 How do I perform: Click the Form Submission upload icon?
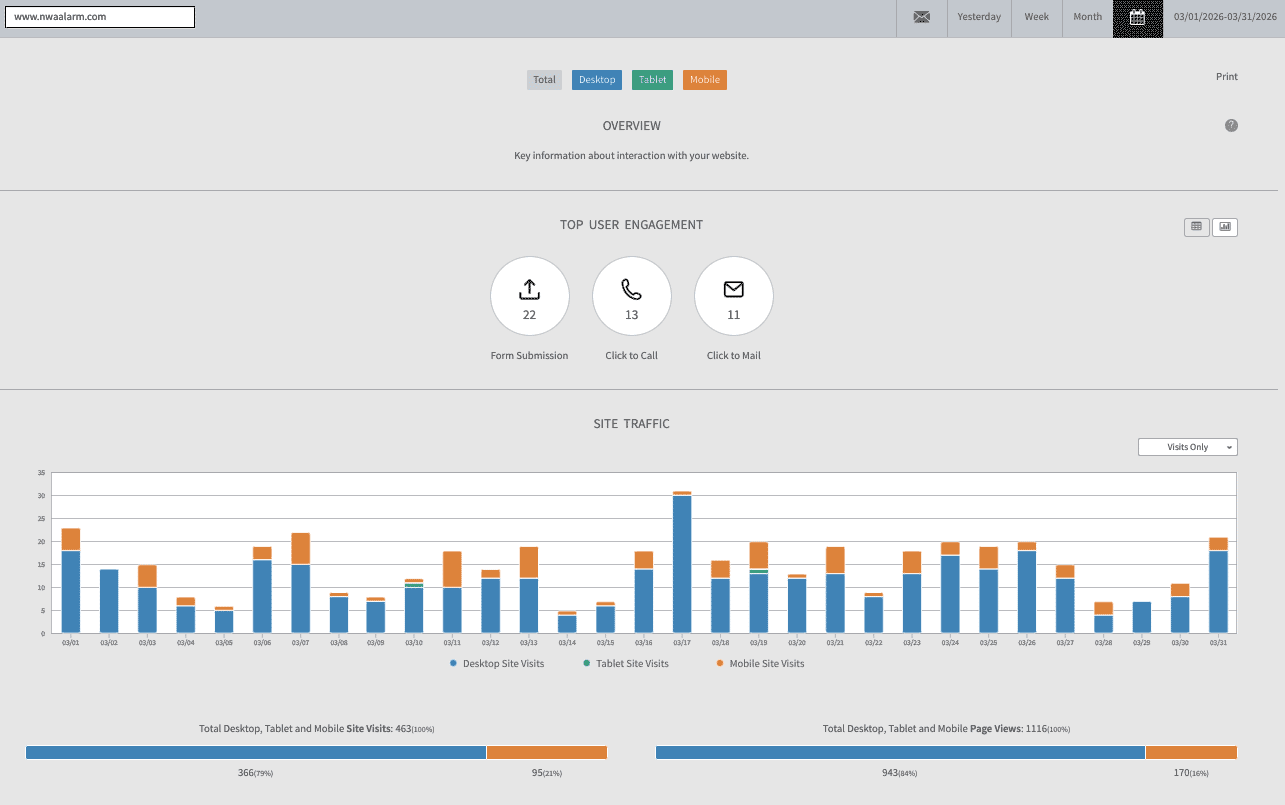[529, 290]
